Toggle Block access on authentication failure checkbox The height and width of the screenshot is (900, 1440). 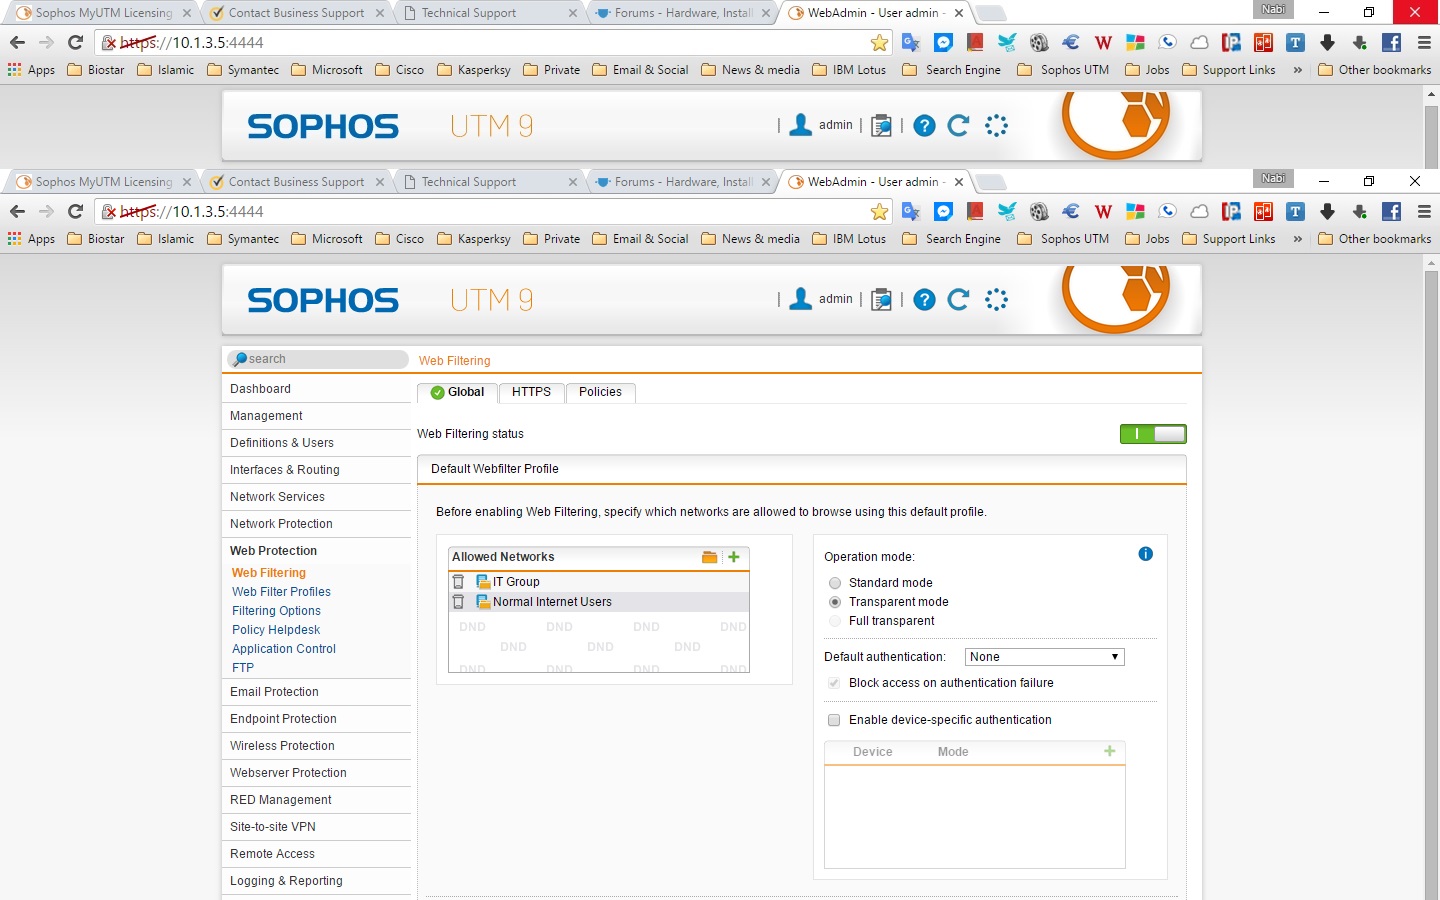[x=834, y=683]
